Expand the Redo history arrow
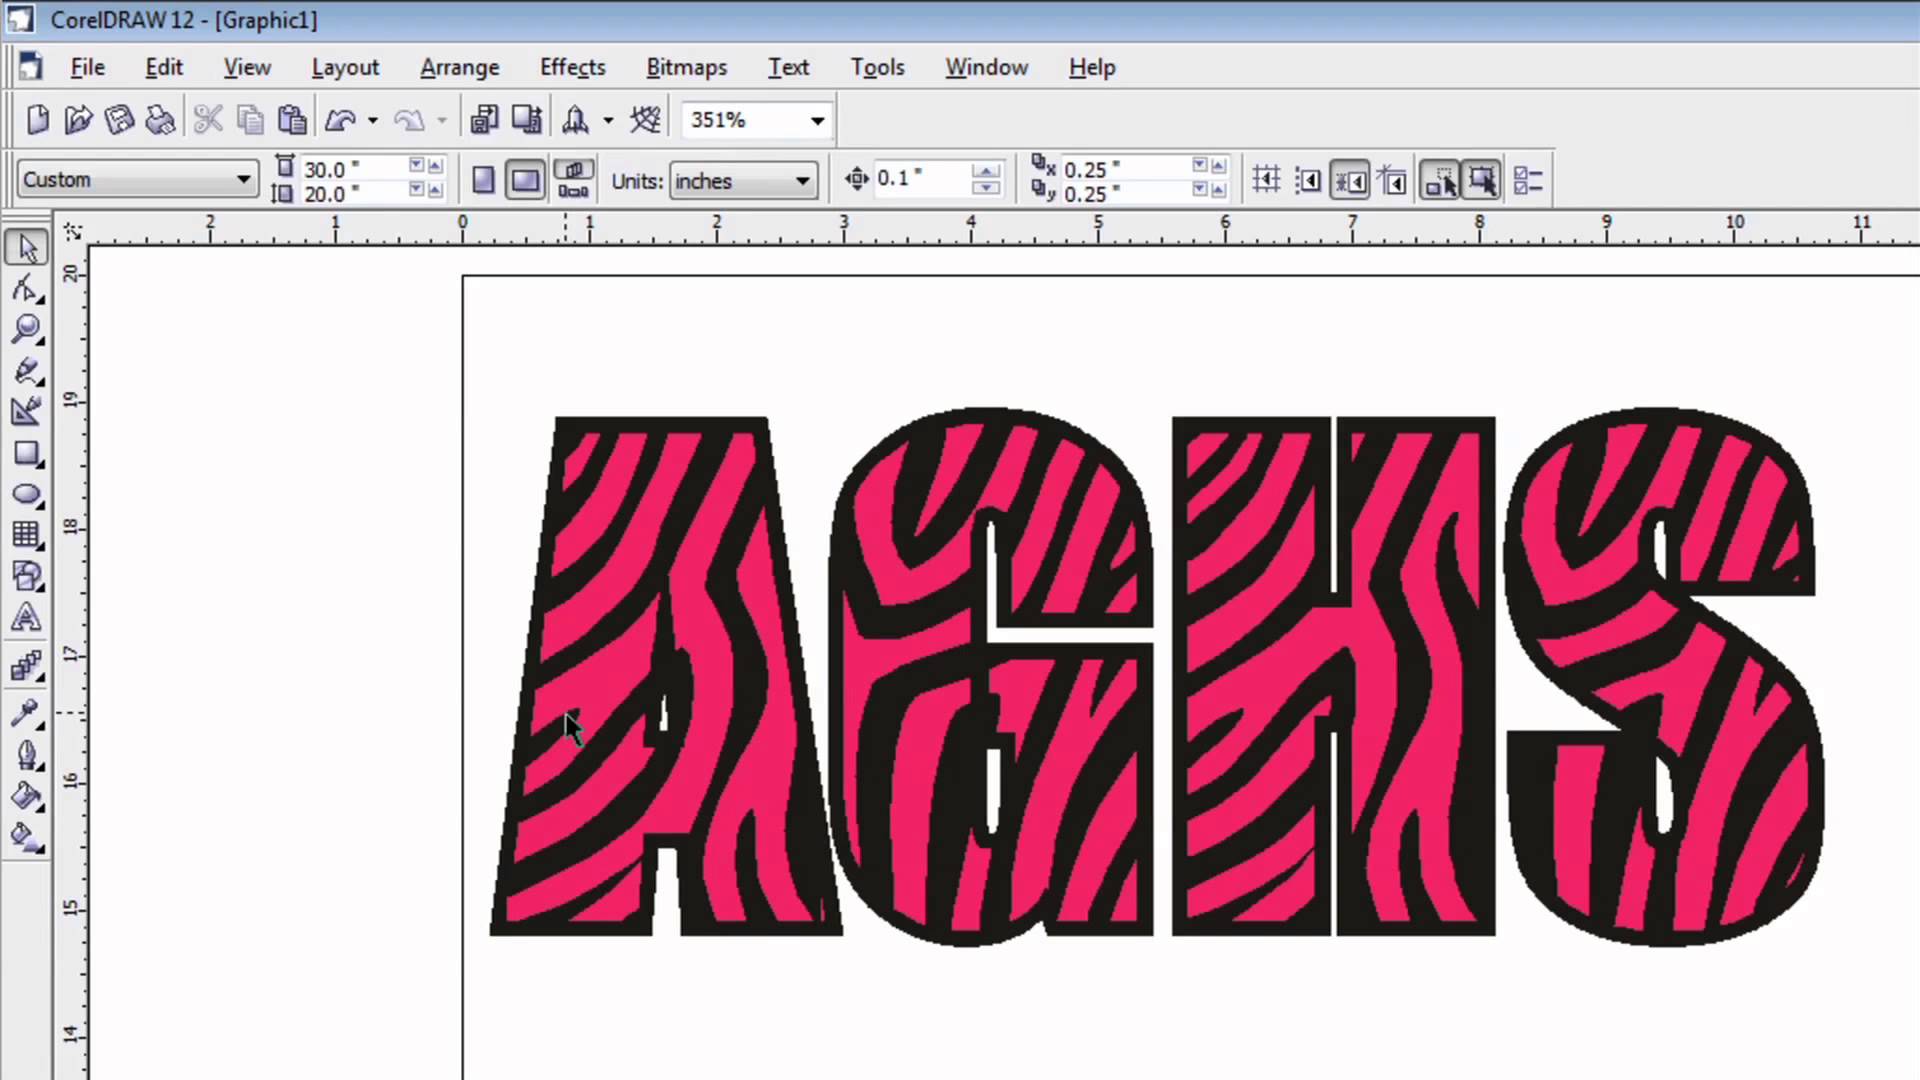Screen dimensions: 1920x1080 click(441, 121)
